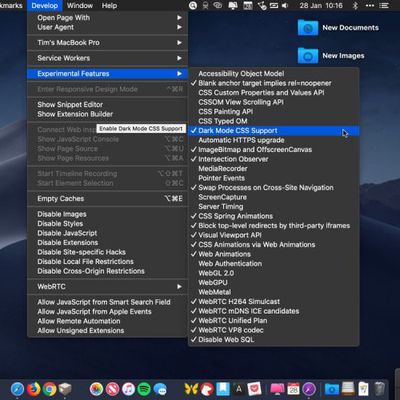Open Safari from the dock
Image resolution: width=400 pixels, height=400 pixels.
click(x=17, y=389)
